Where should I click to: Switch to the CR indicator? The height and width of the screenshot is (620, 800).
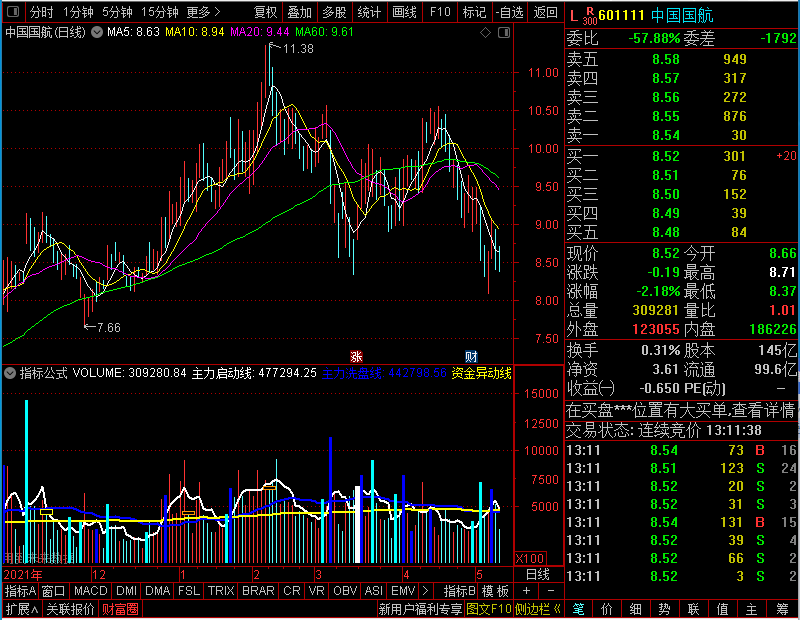(292, 591)
